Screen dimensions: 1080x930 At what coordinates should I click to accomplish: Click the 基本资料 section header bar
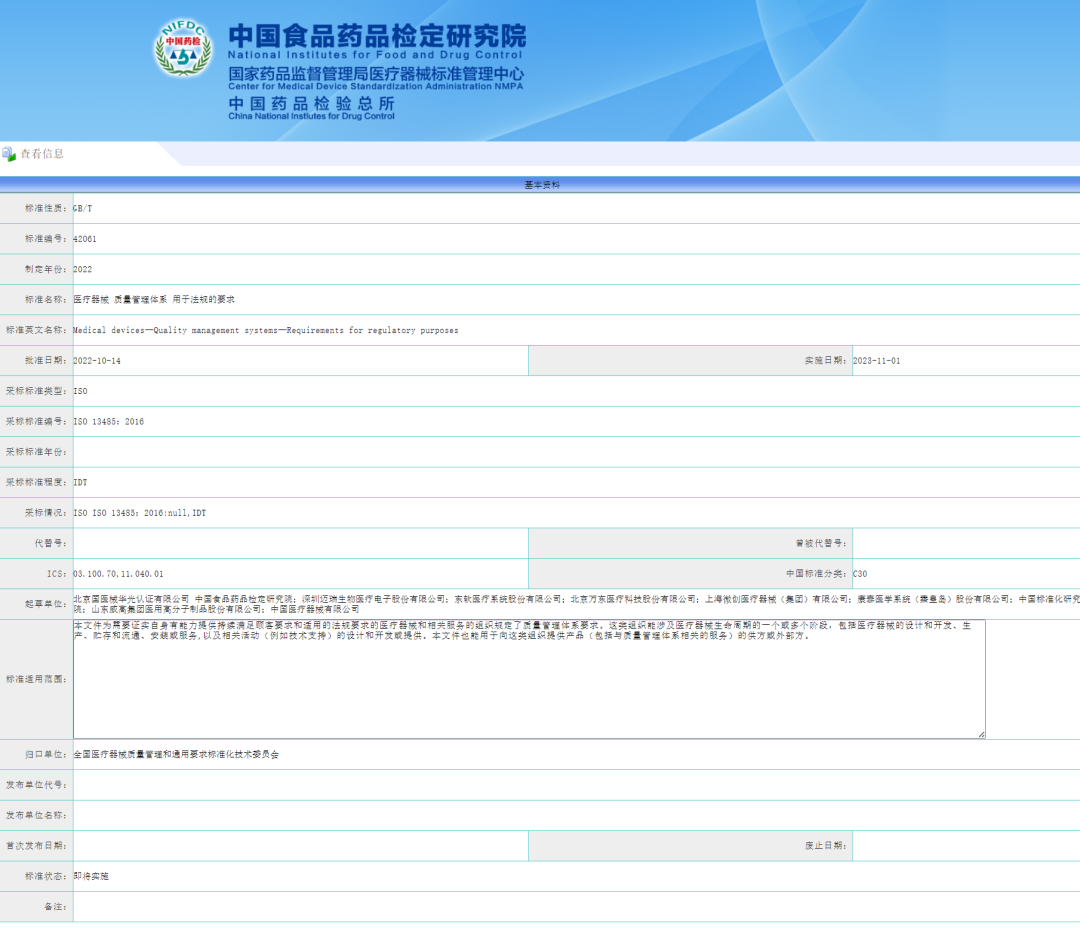click(x=540, y=185)
